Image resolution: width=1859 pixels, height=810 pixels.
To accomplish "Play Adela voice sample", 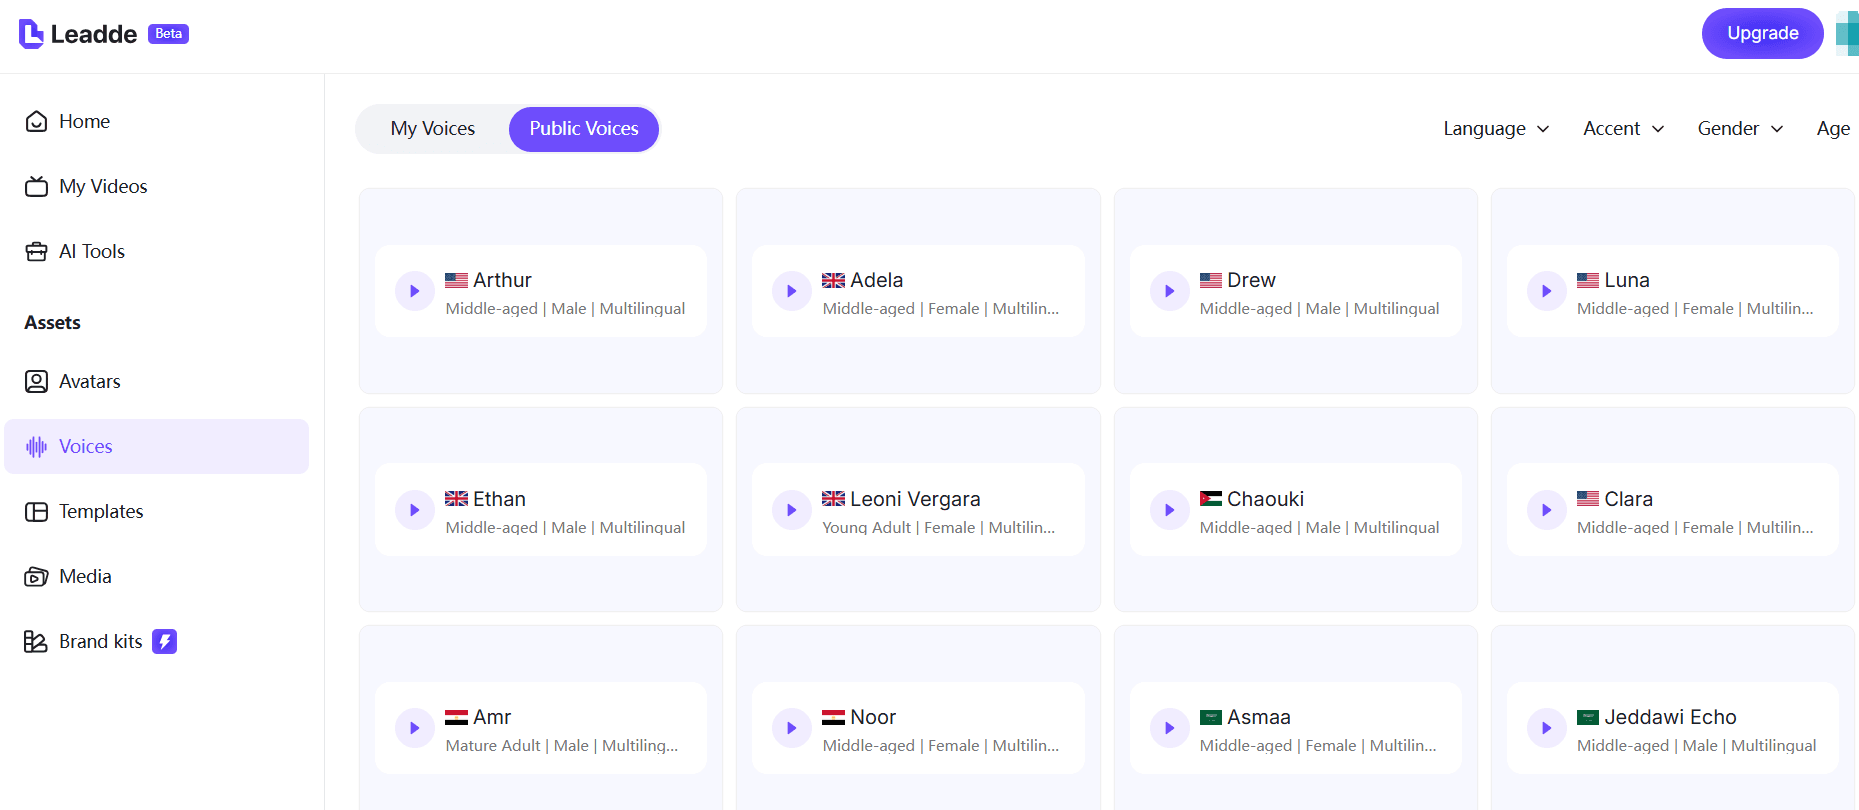I will [791, 291].
